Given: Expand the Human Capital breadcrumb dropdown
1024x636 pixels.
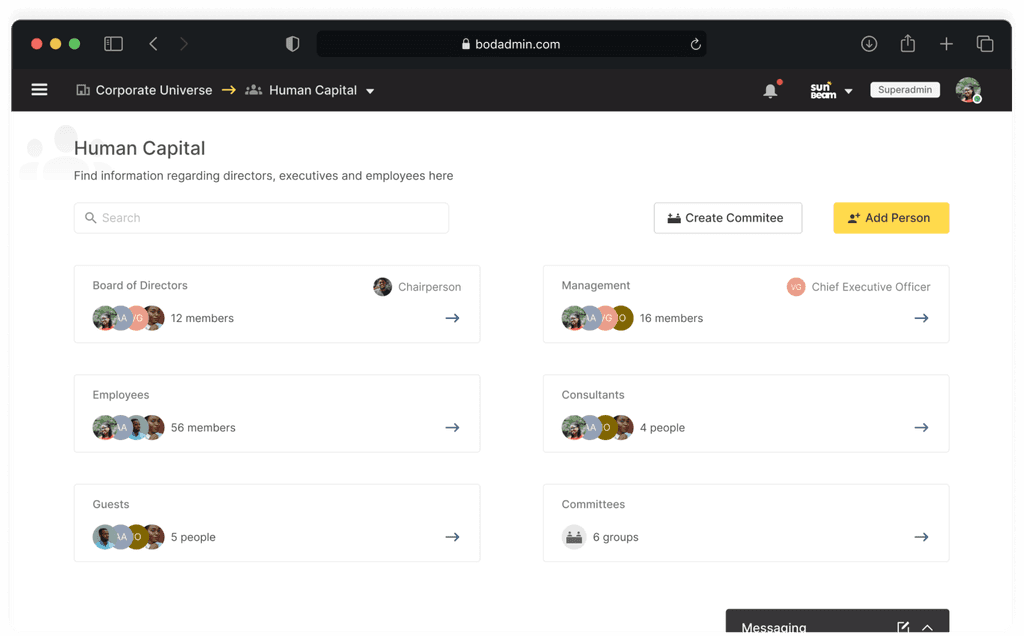Looking at the screenshot, I should coord(370,91).
